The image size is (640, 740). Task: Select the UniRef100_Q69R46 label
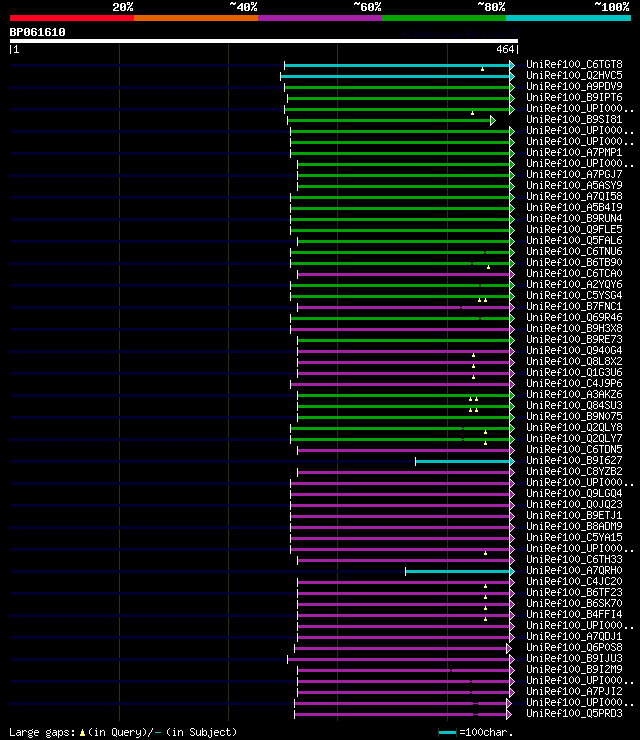coord(574,318)
